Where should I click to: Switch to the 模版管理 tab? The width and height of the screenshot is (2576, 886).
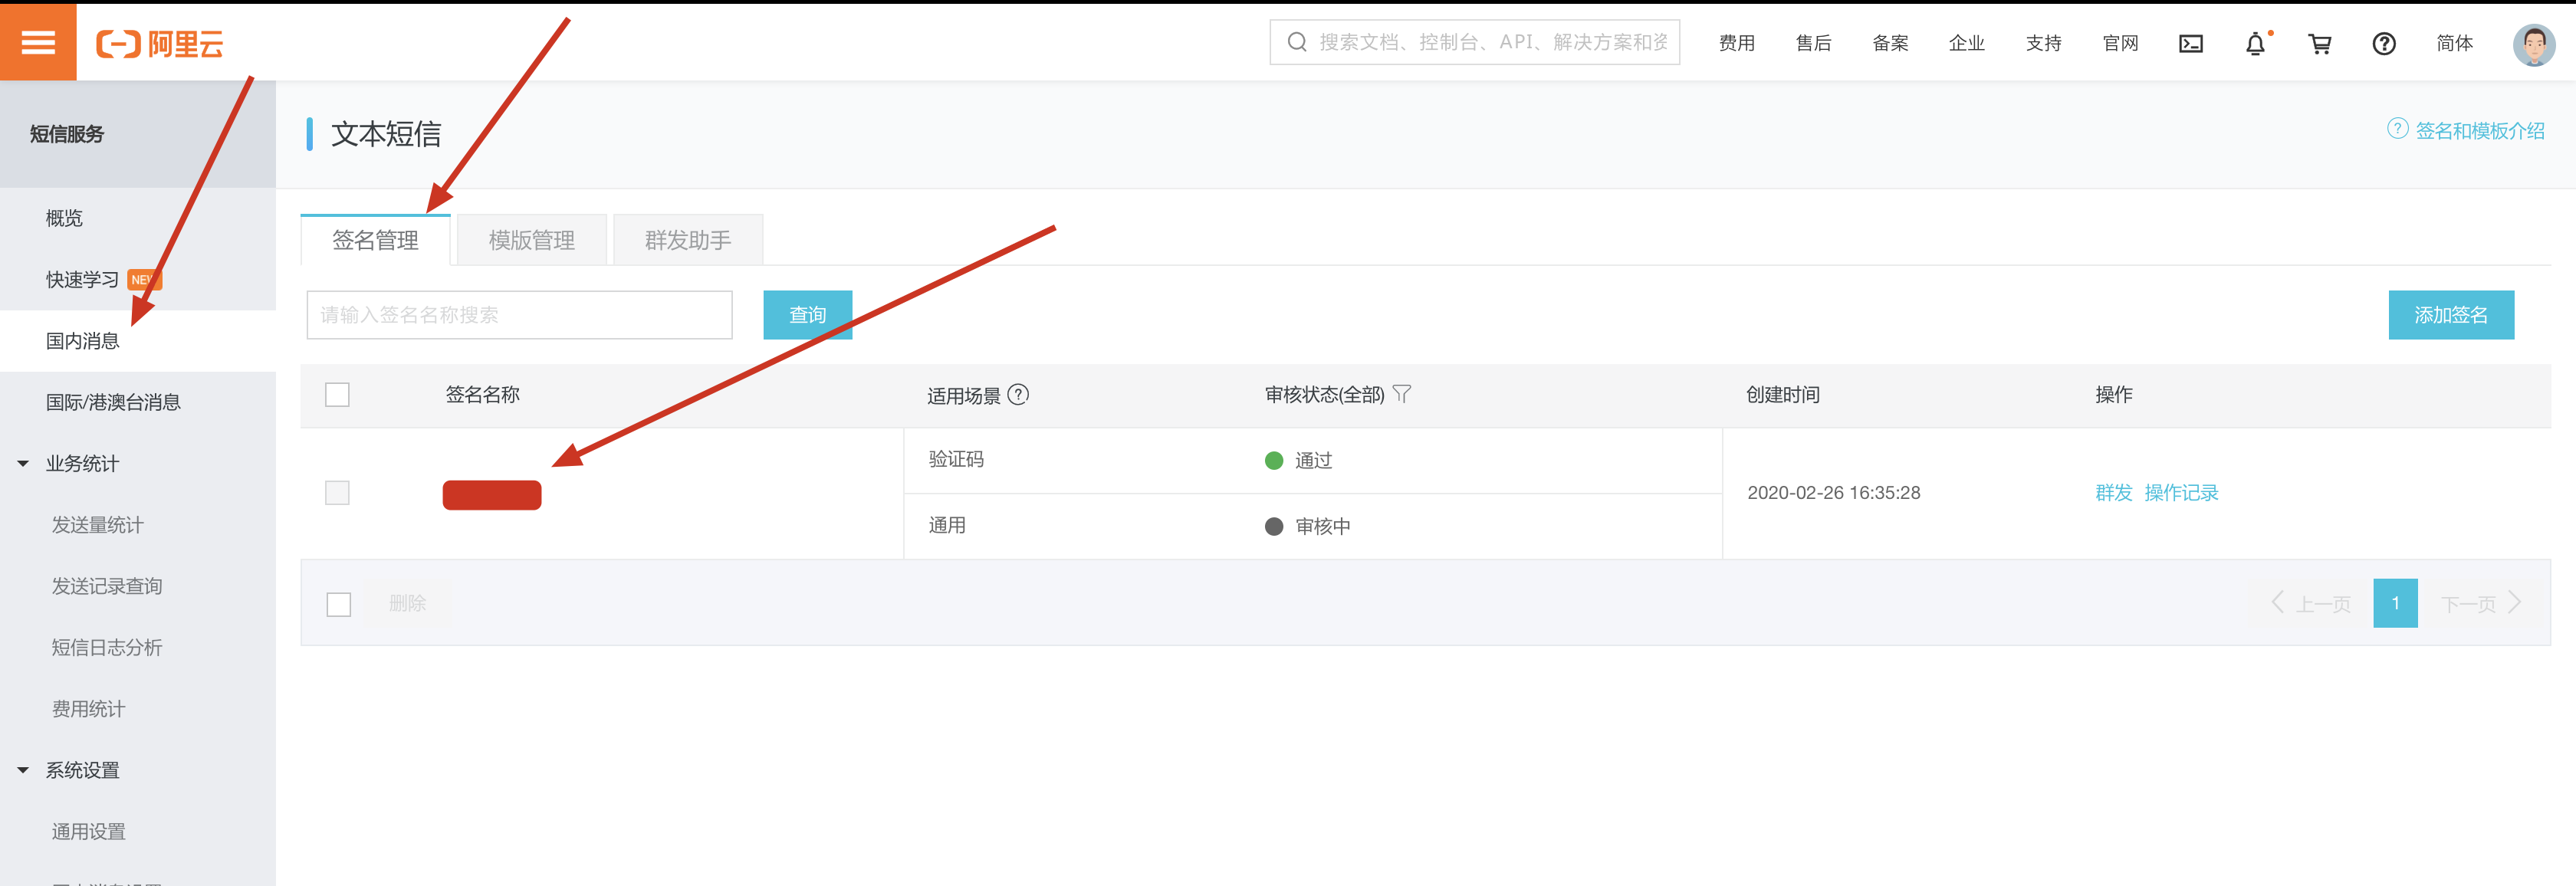click(531, 240)
